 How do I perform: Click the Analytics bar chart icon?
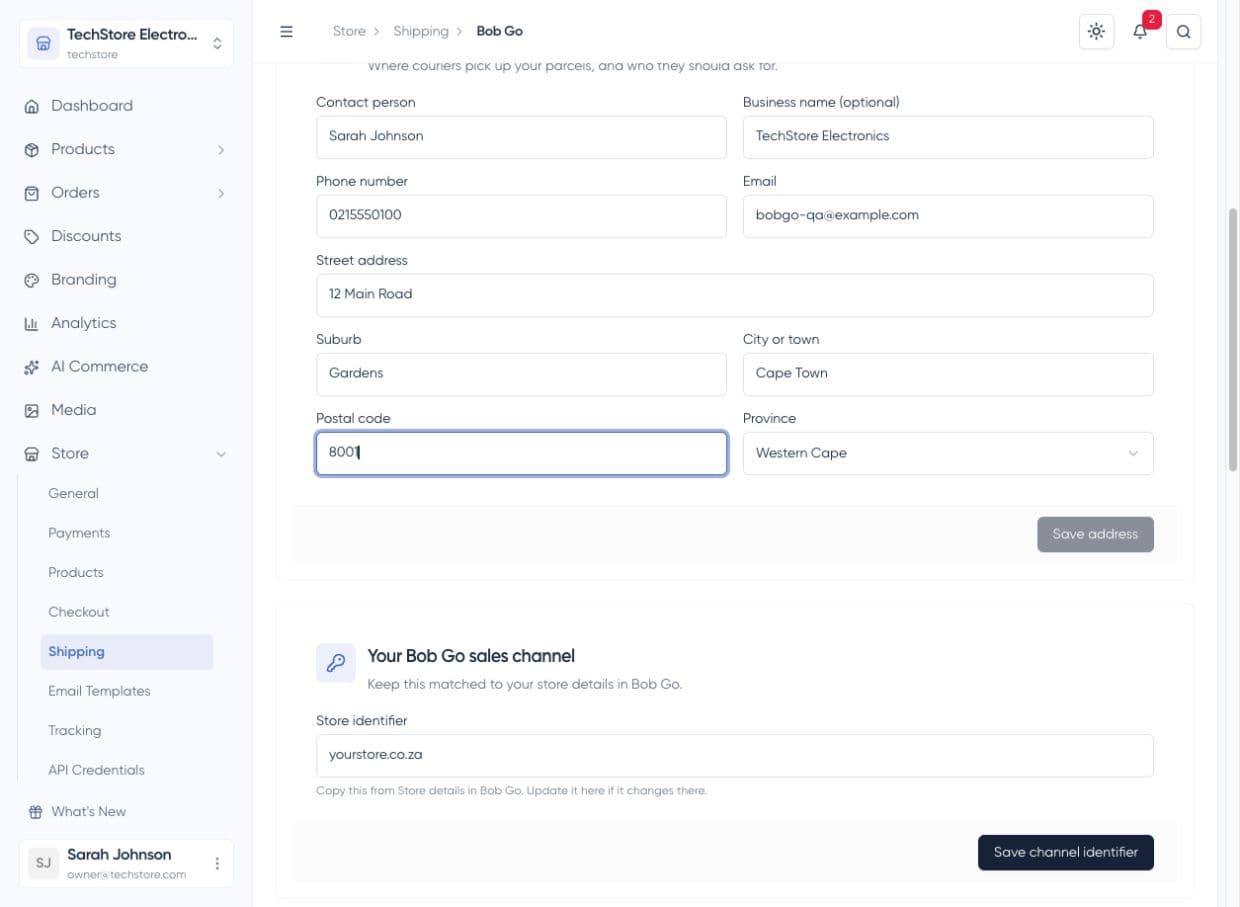pos(32,323)
